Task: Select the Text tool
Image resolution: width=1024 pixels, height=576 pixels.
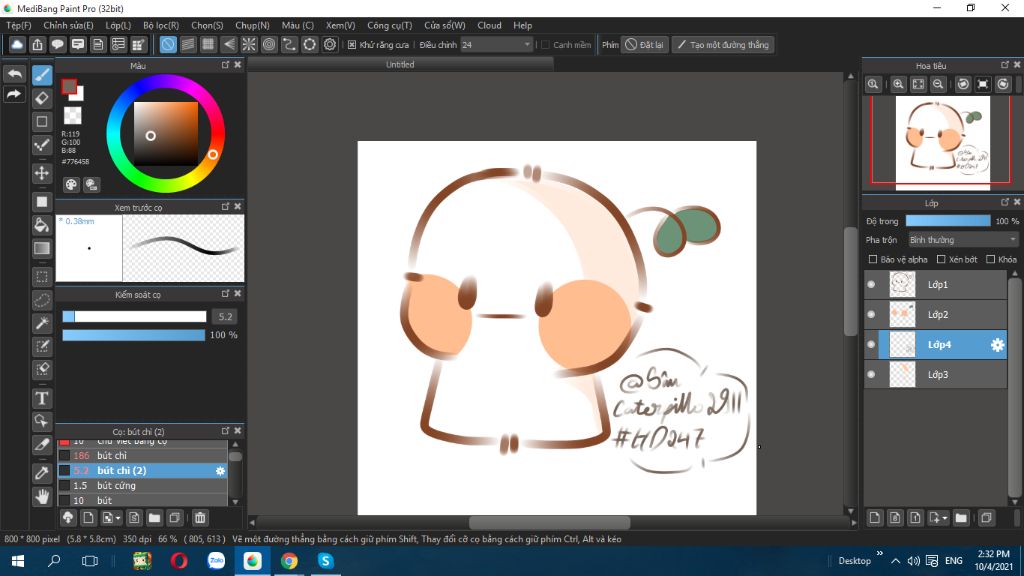Action: [42, 398]
